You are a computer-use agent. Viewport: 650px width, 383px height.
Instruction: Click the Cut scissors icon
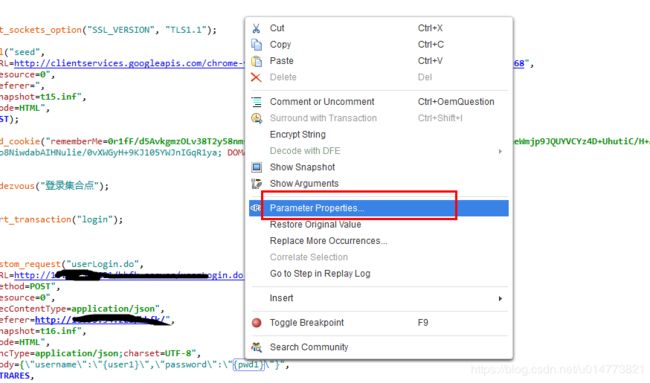click(256, 28)
